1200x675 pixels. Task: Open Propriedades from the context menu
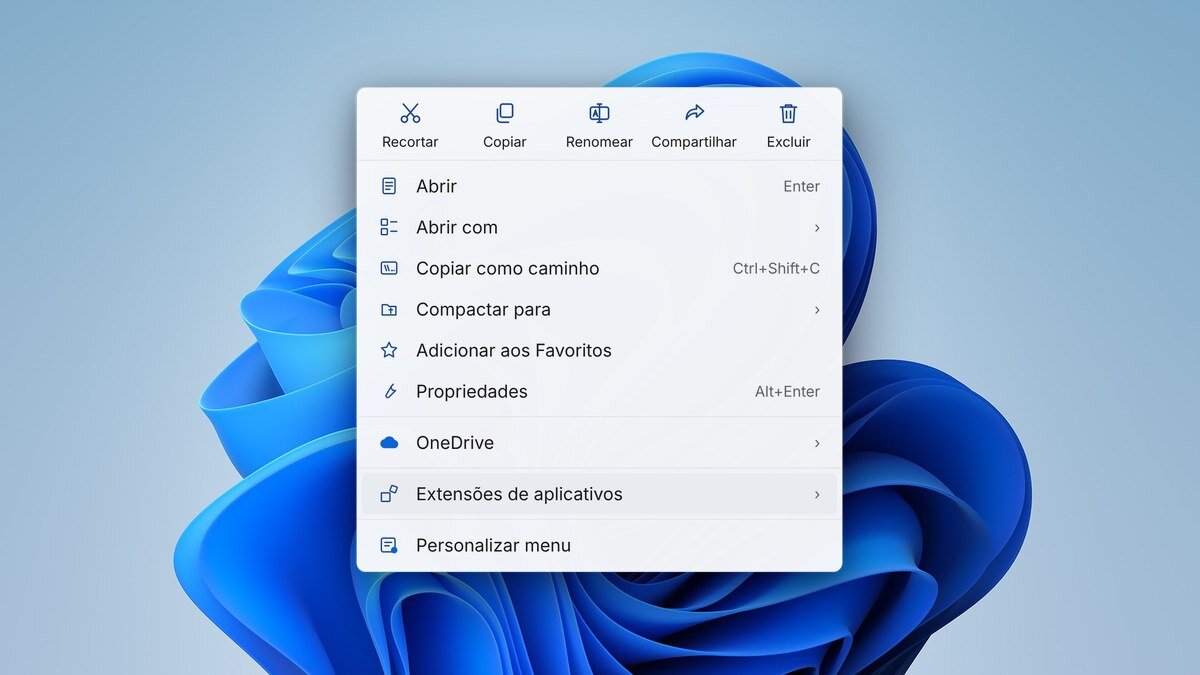tap(599, 391)
